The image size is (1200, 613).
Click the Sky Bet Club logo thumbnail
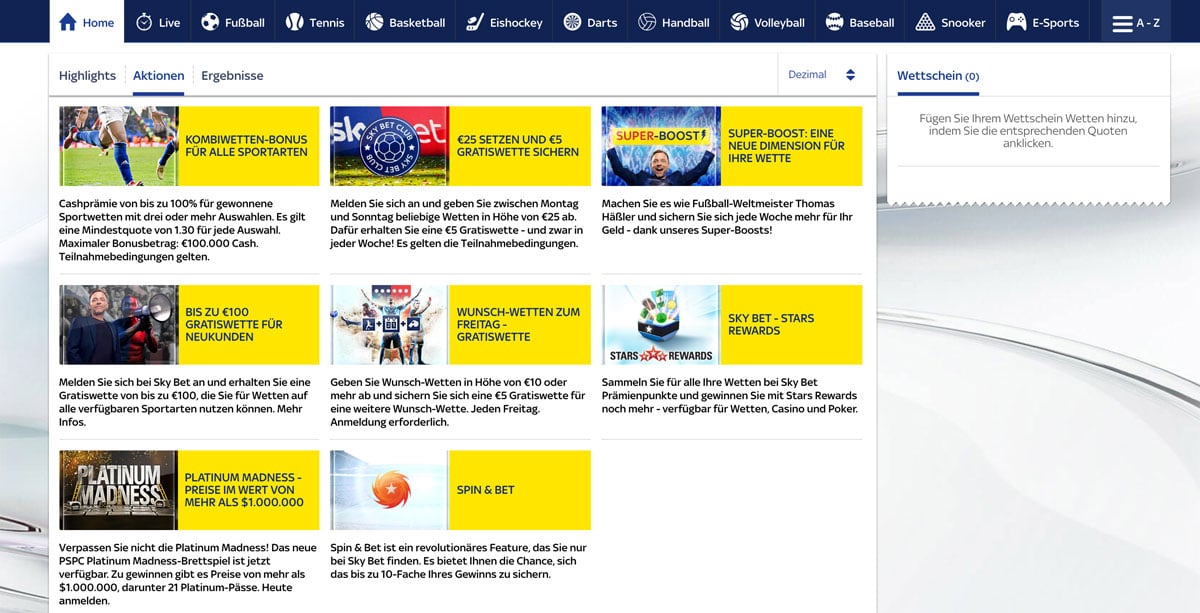pyautogui.click(x=390, y=146)
